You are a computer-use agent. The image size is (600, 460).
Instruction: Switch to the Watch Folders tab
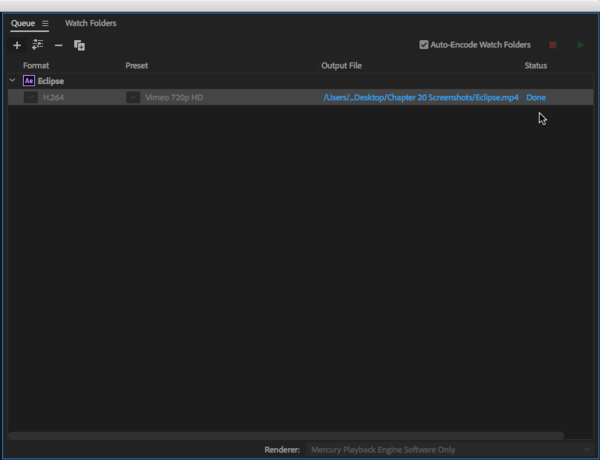(x=90, y=23)
